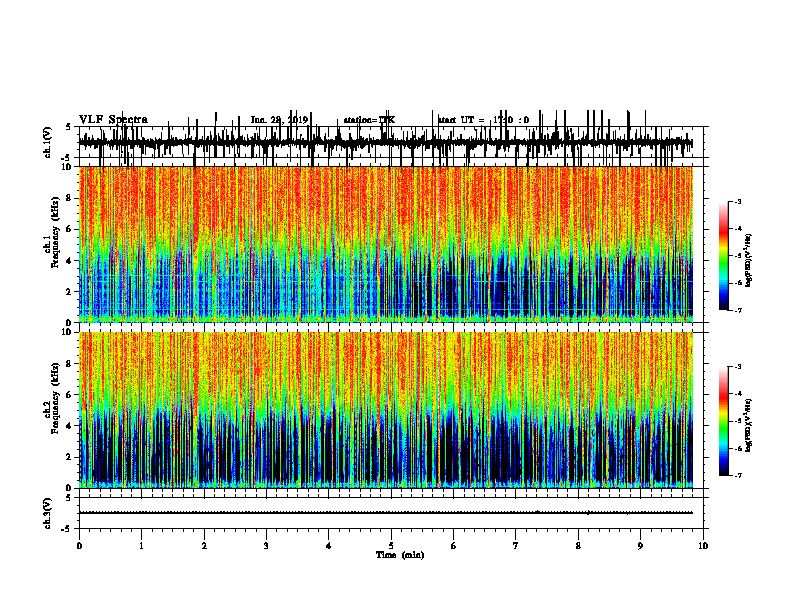Click the 4 kHz tick on ch.1 frequency axis

tap(69, 261)
